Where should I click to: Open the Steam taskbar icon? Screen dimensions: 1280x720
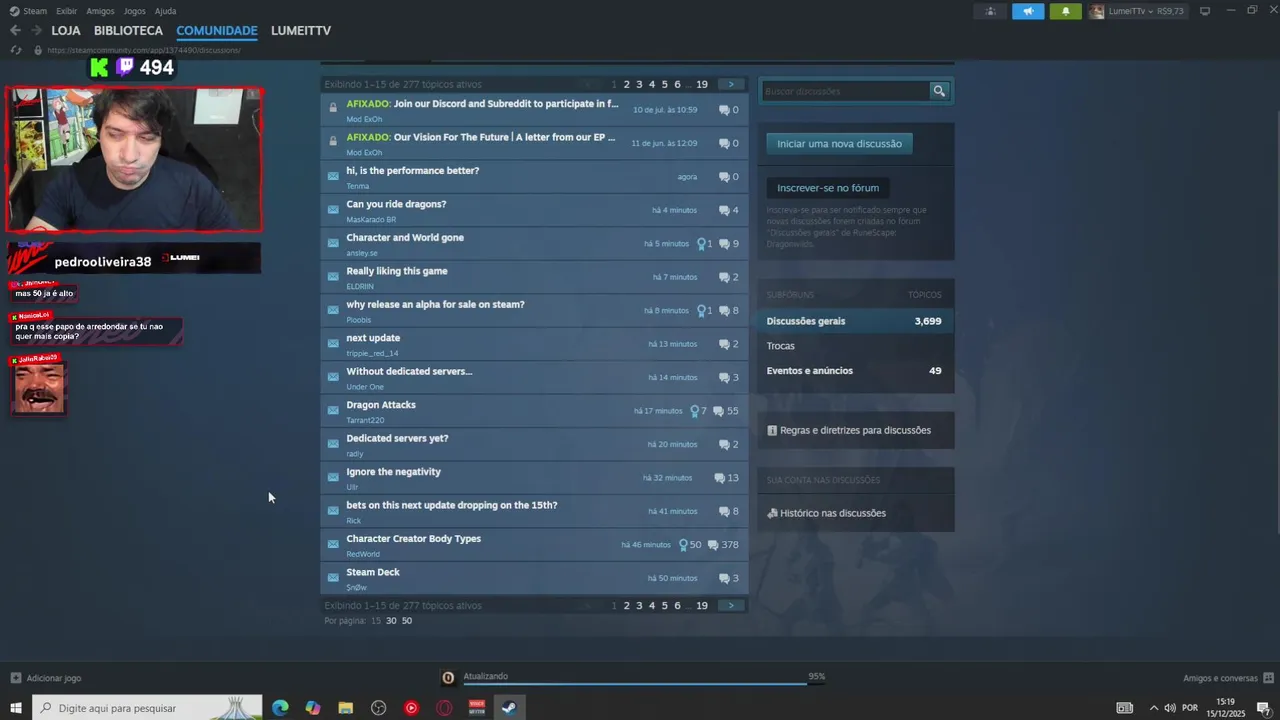coord(509,708)
